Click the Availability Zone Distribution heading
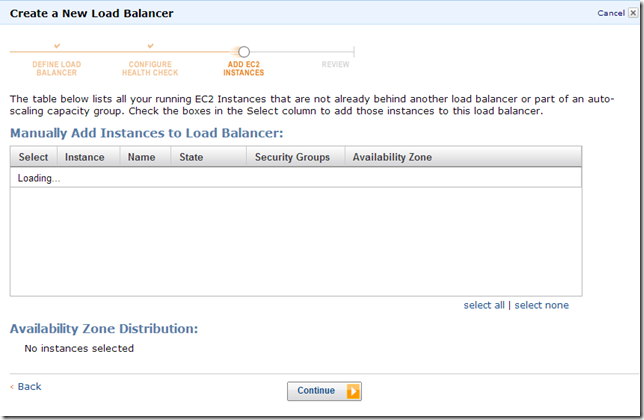This screenshot has height=420, width=644. [104, 328]
